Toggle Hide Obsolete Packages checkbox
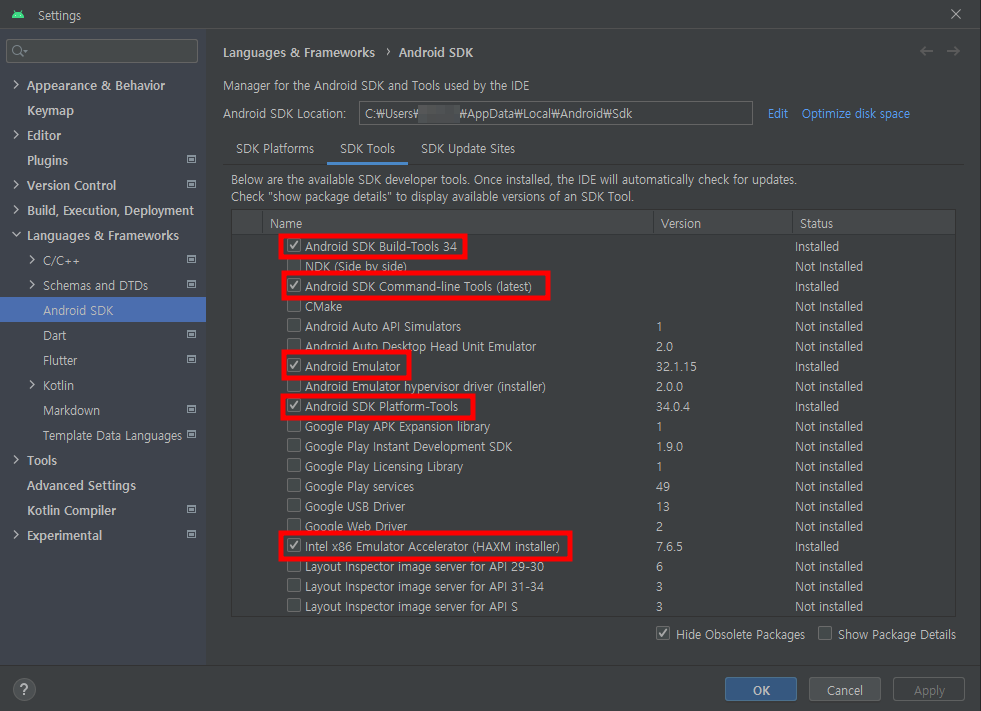This screenshot has height=711, width=981. click(663, 633)
